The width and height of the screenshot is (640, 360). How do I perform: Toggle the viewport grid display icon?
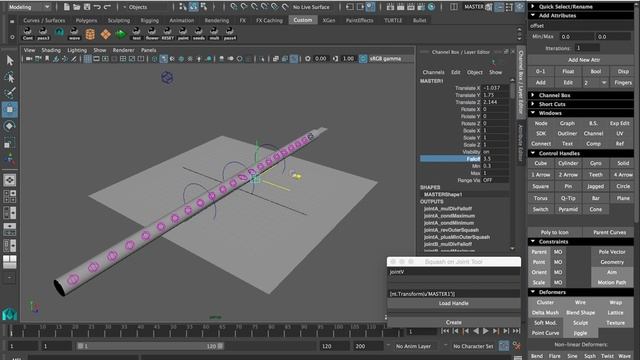(87, 59)
